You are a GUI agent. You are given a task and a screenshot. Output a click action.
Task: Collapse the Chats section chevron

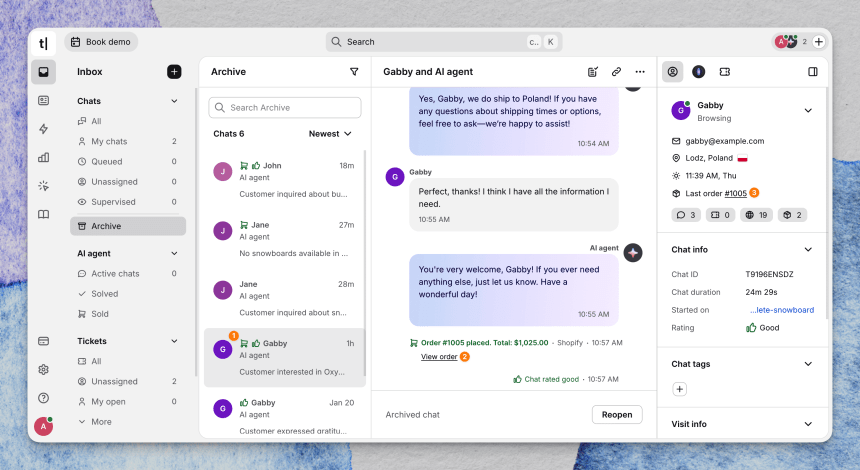pos(174,101)
